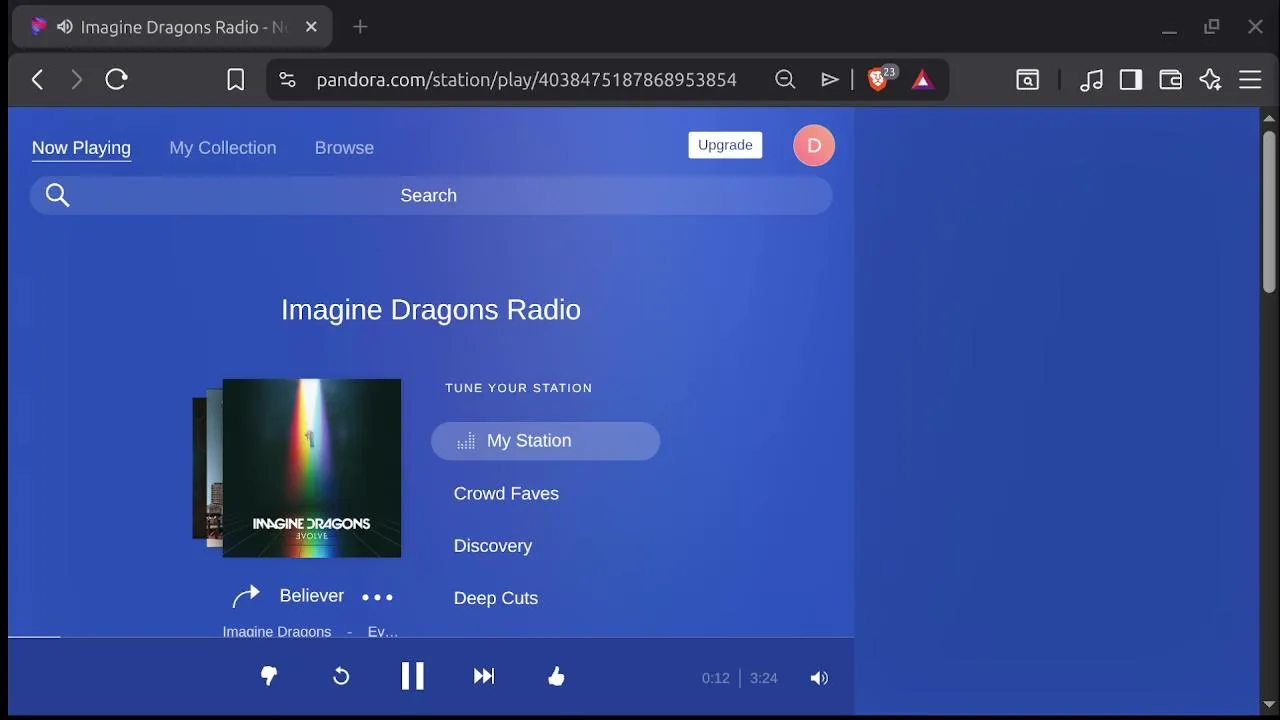Click the Imagine Dragons Radio station title

[431, 310]
